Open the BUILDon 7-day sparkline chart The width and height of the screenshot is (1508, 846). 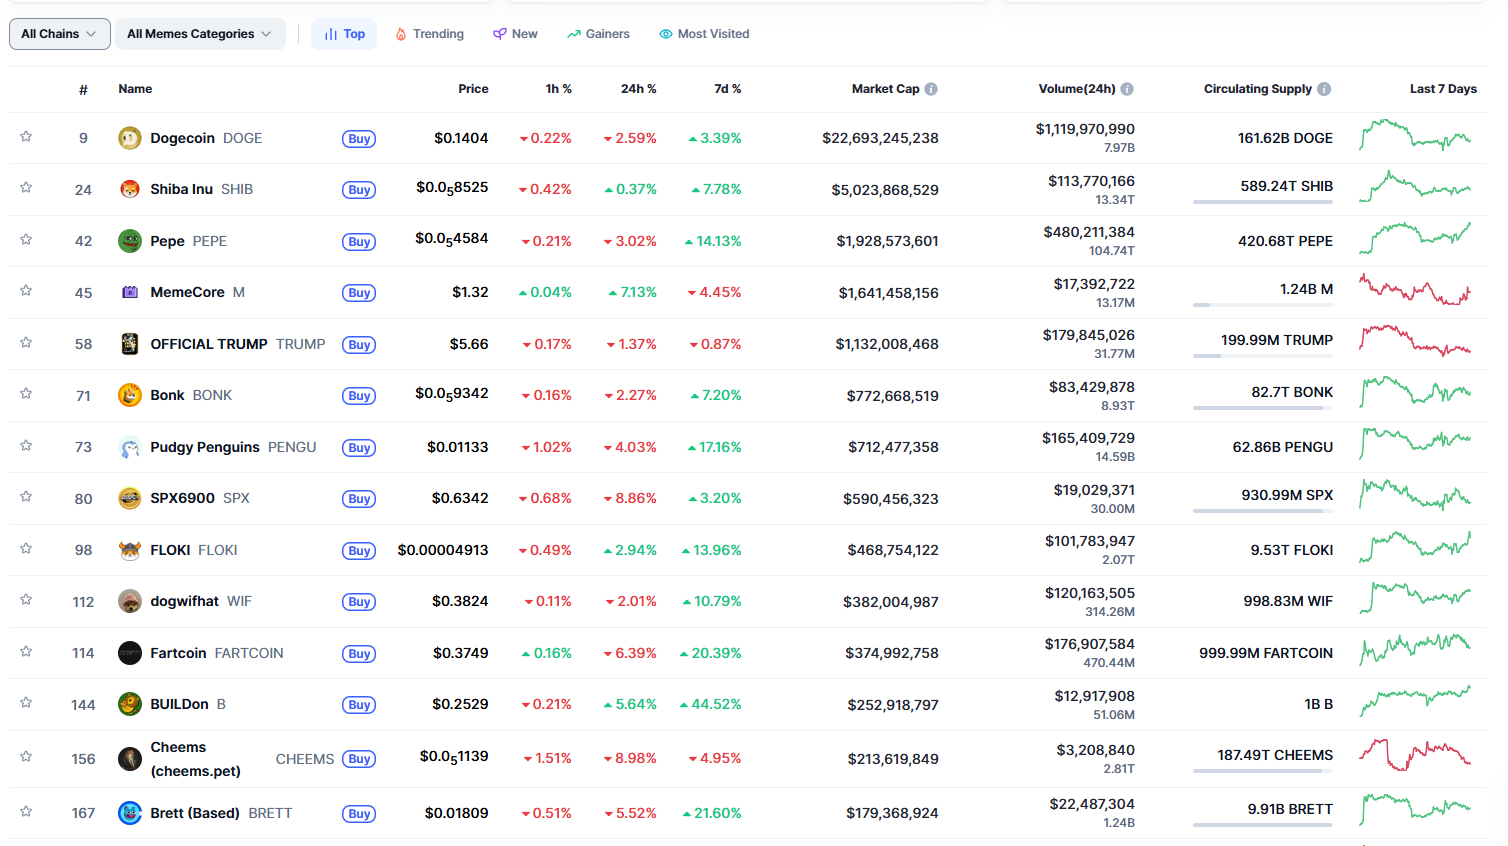(x=1415, y=702)
